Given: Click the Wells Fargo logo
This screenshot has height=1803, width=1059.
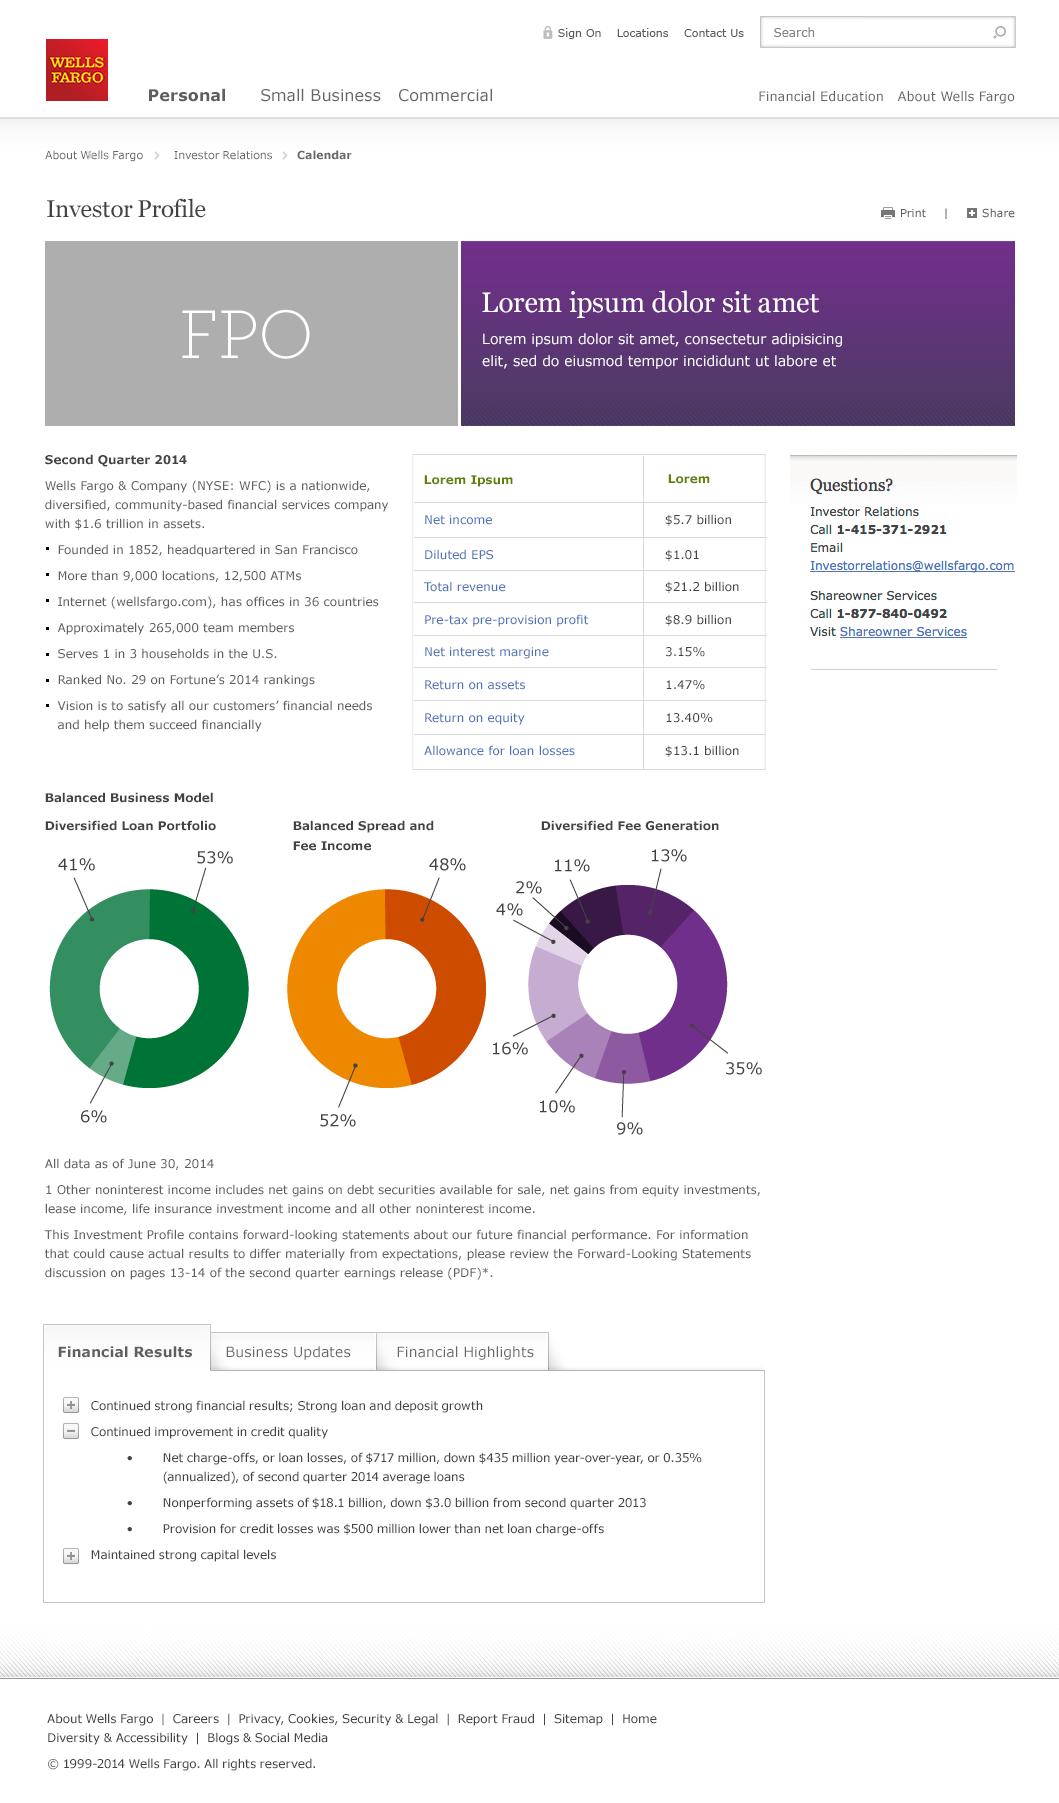Looking at the screenshot, I should [x=77, y=70].
